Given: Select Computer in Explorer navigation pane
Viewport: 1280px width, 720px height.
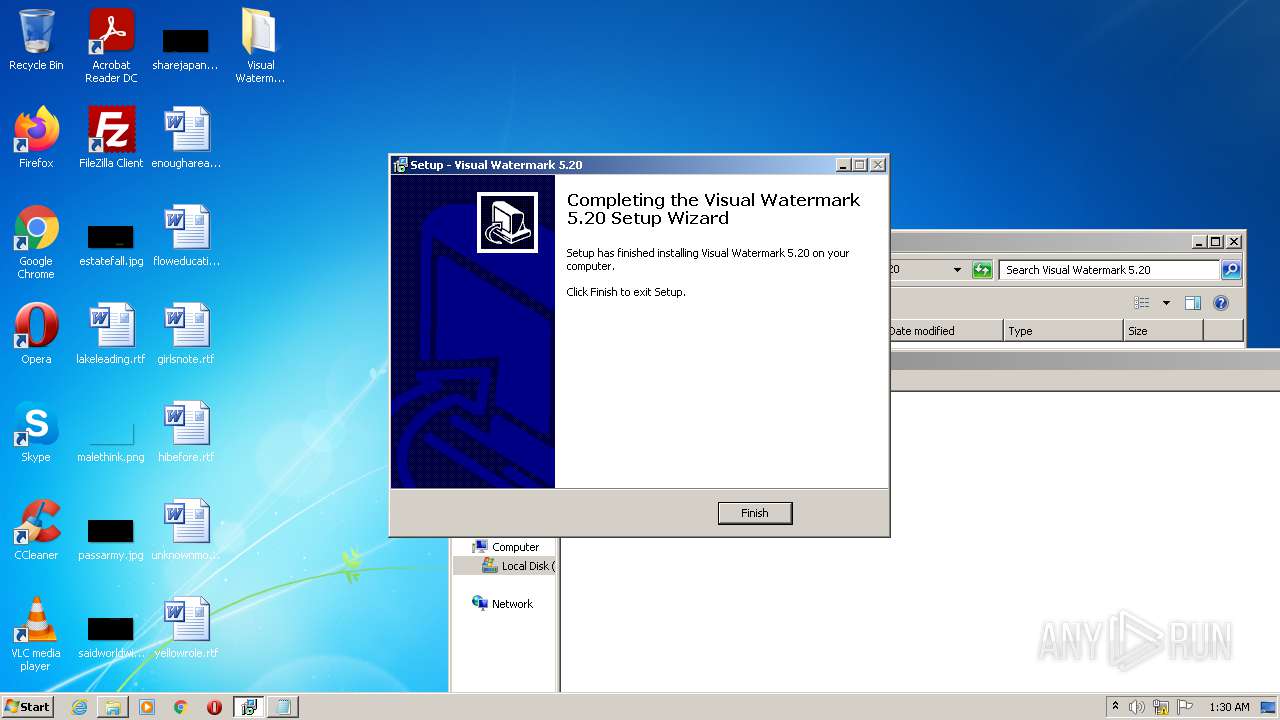Looking at the screenshot, I should pyautogui.click(x=505, y=547).
